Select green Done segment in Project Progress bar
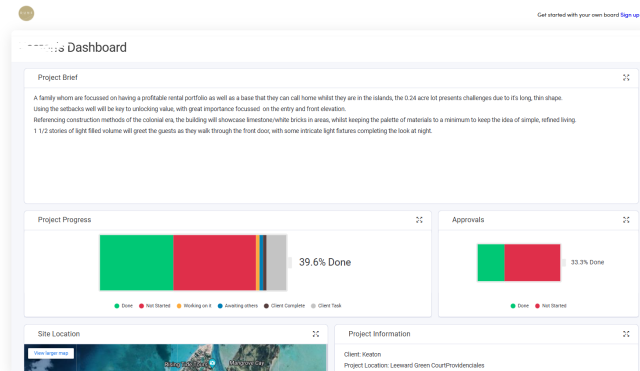The width and height of the screenshot is (640, 371). coord(137,262)
